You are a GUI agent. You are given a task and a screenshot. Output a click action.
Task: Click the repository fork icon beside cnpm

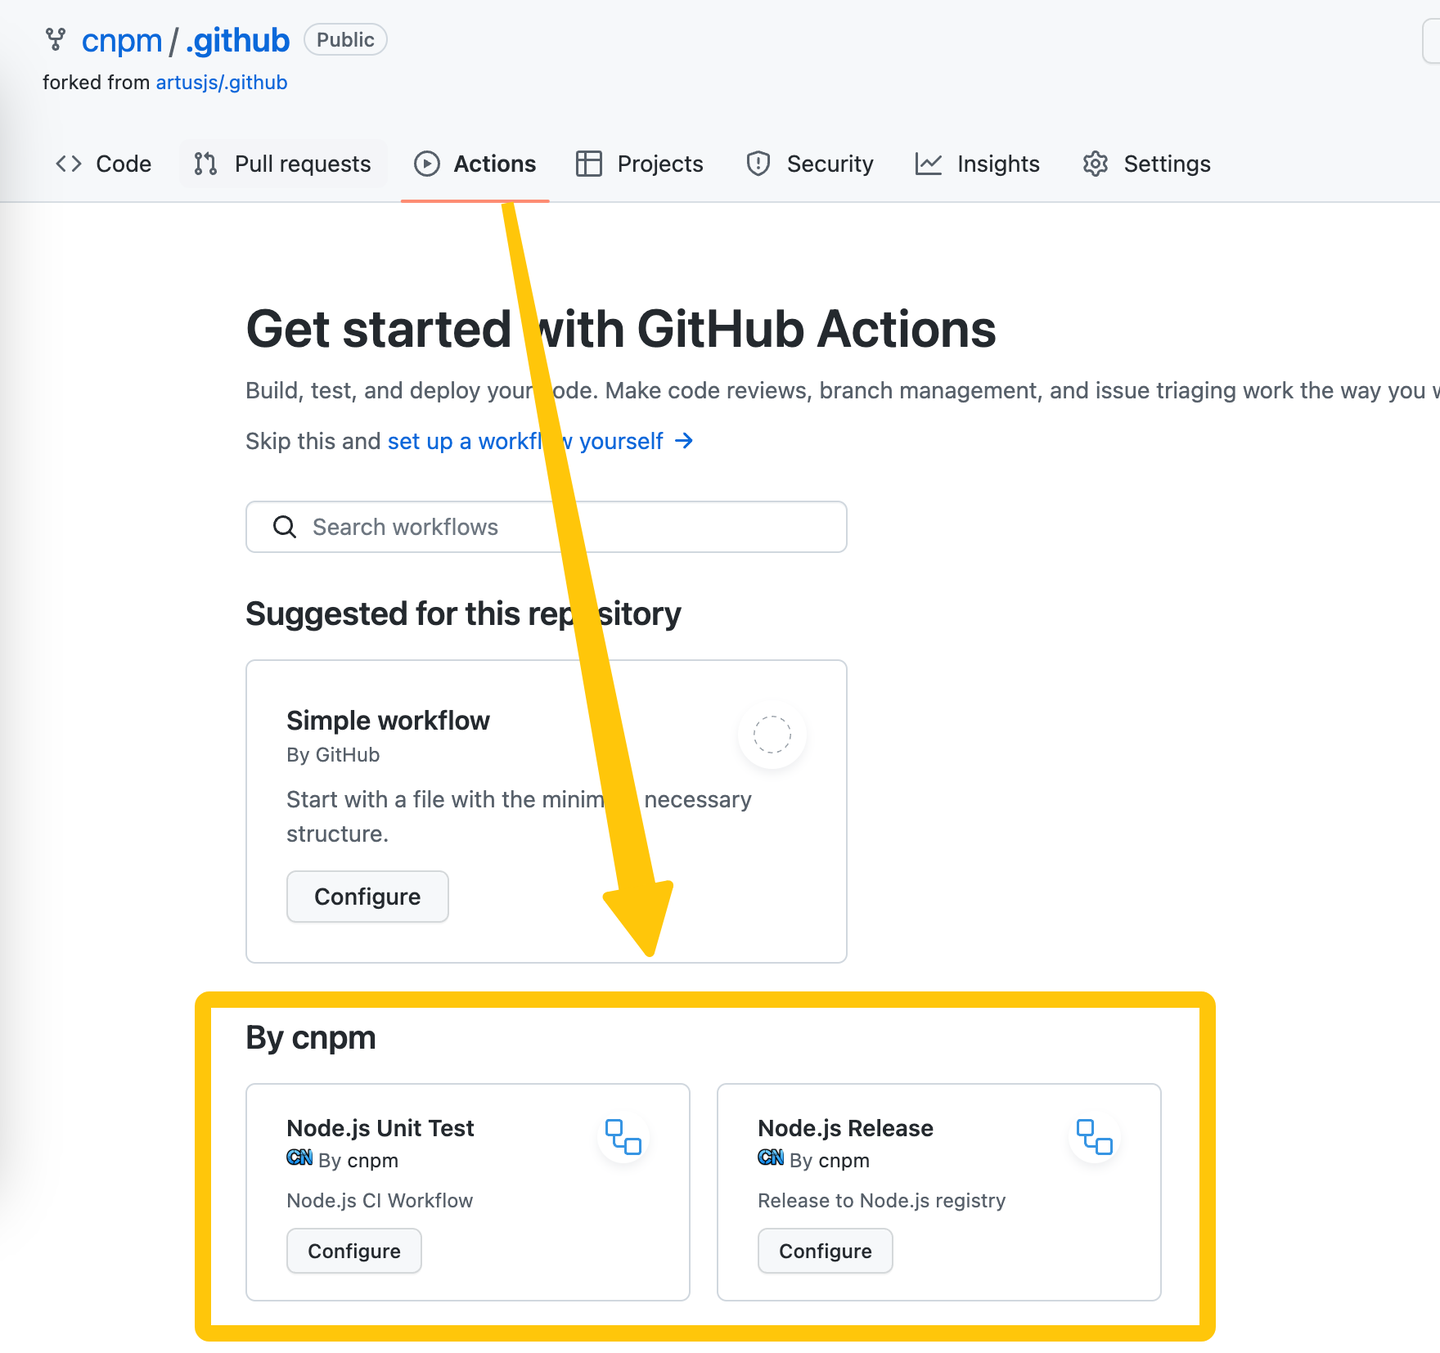tap(55, 39)
